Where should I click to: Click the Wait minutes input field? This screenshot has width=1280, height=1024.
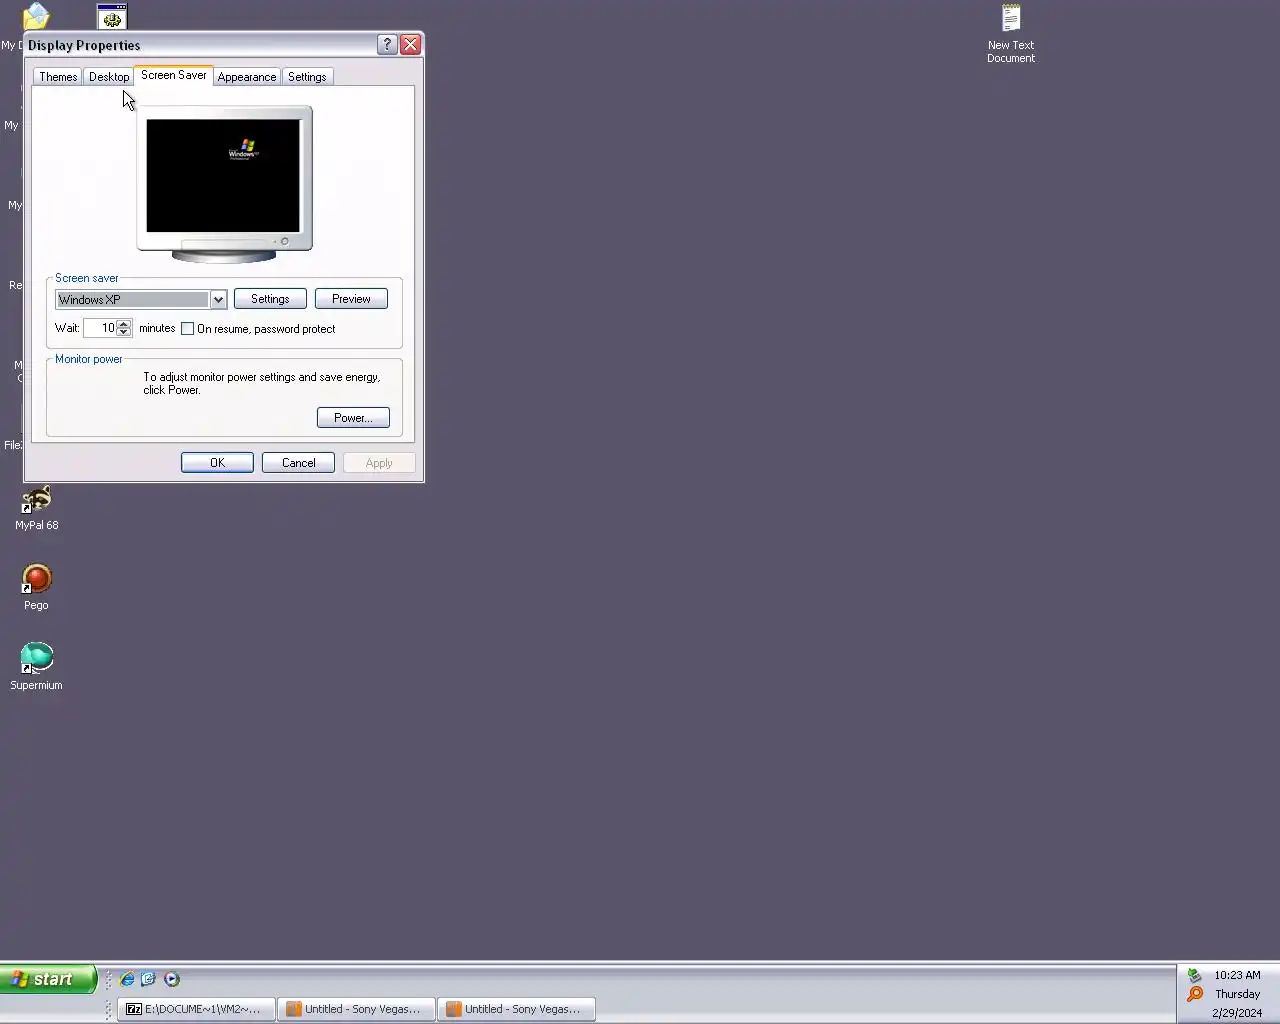[x=100, y=328]
